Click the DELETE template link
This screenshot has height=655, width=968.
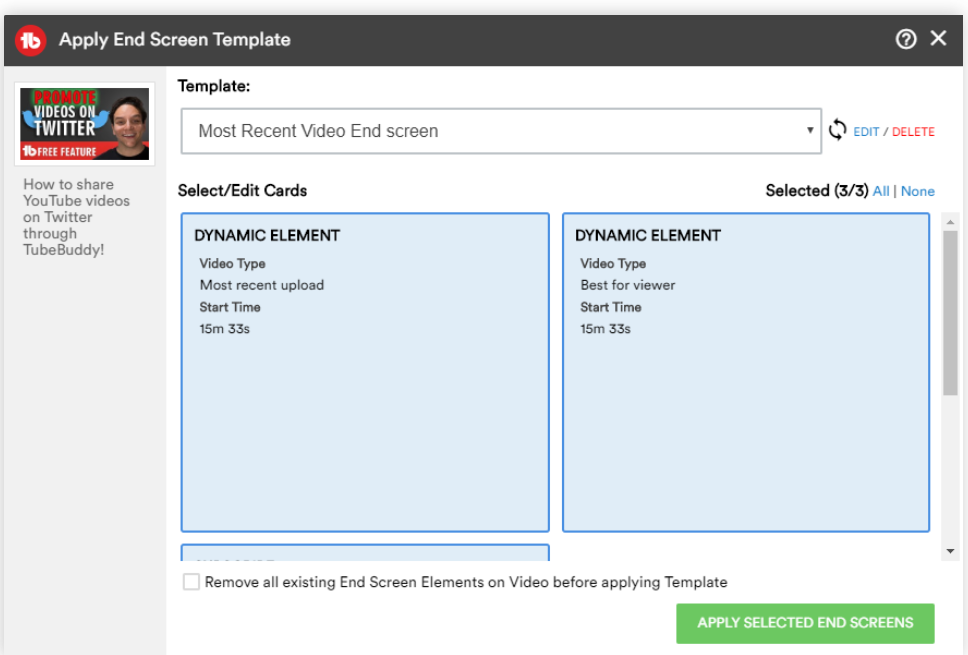913,131
